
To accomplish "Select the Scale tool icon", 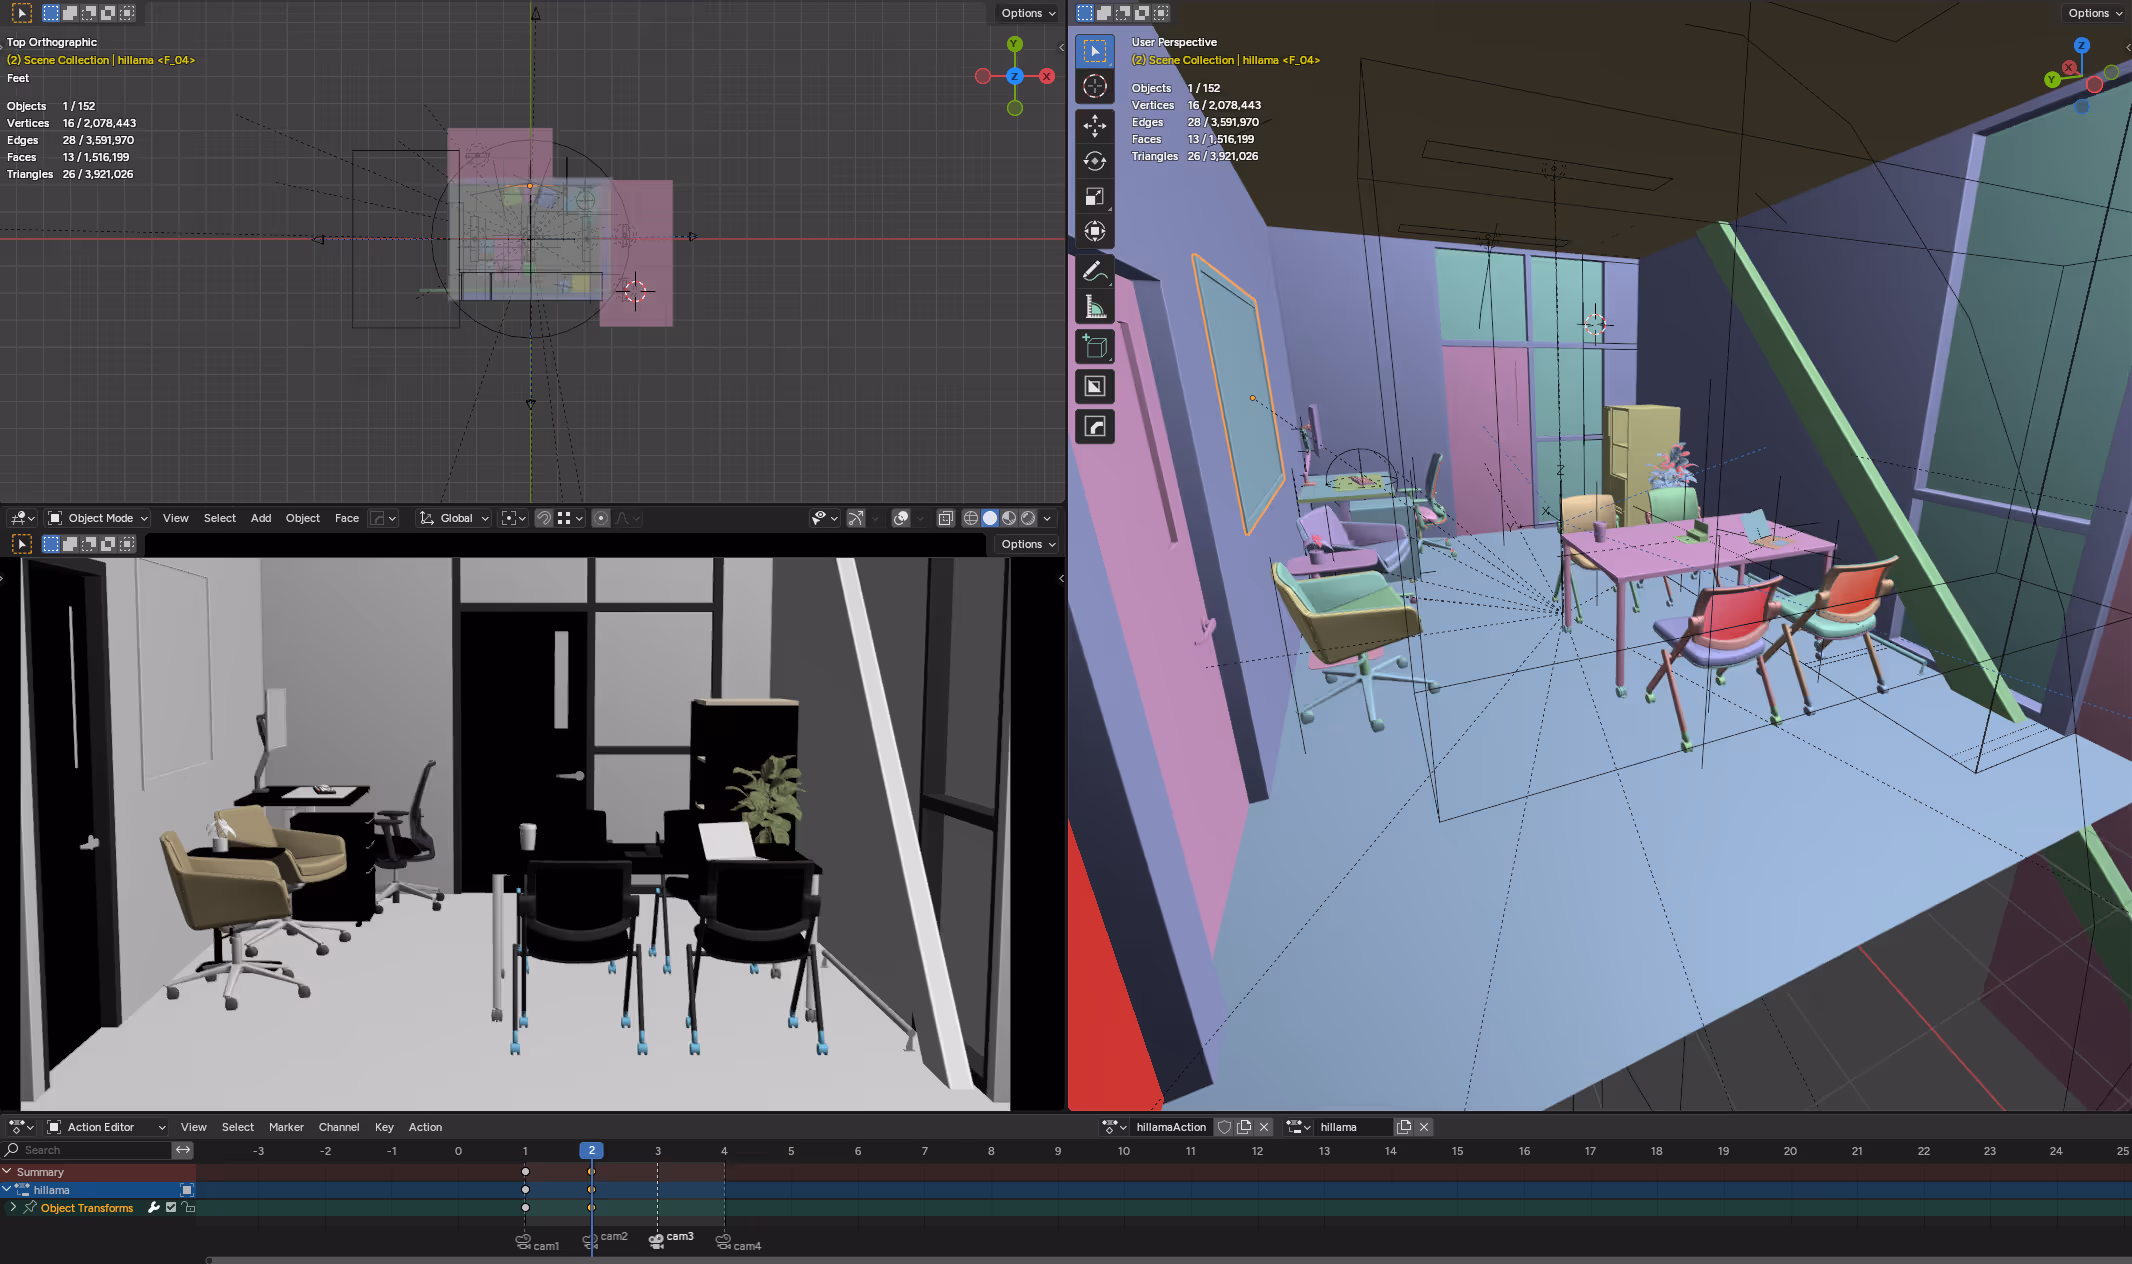I will [1095, 197].
